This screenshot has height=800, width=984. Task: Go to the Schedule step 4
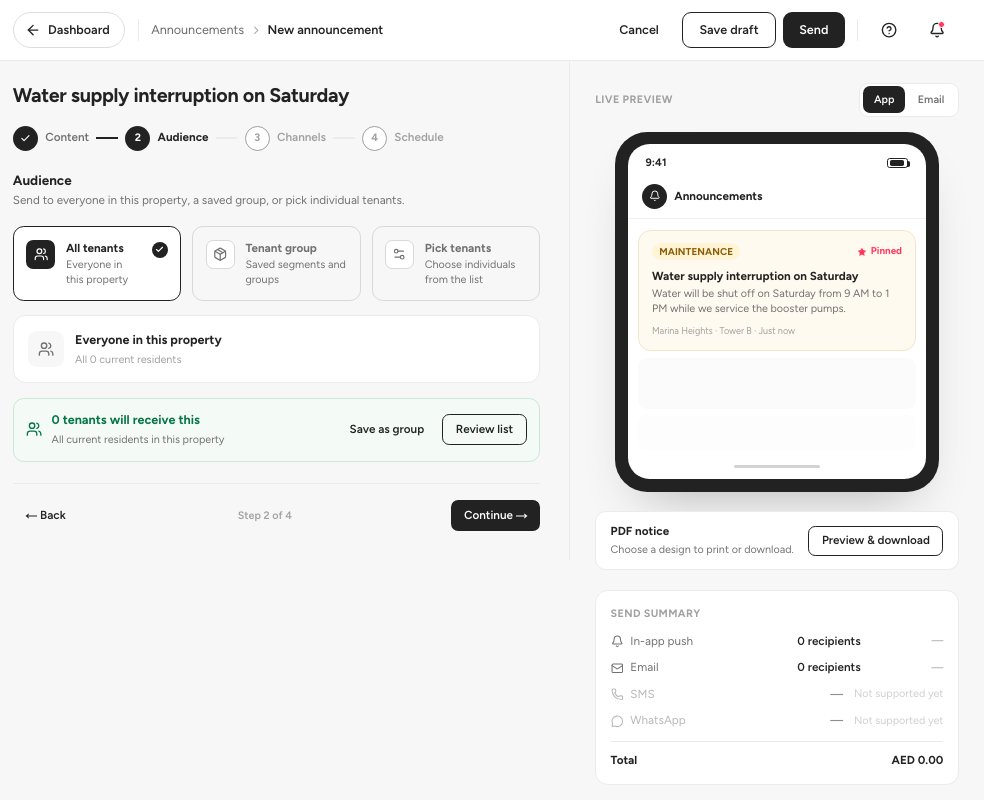(403, 138)
